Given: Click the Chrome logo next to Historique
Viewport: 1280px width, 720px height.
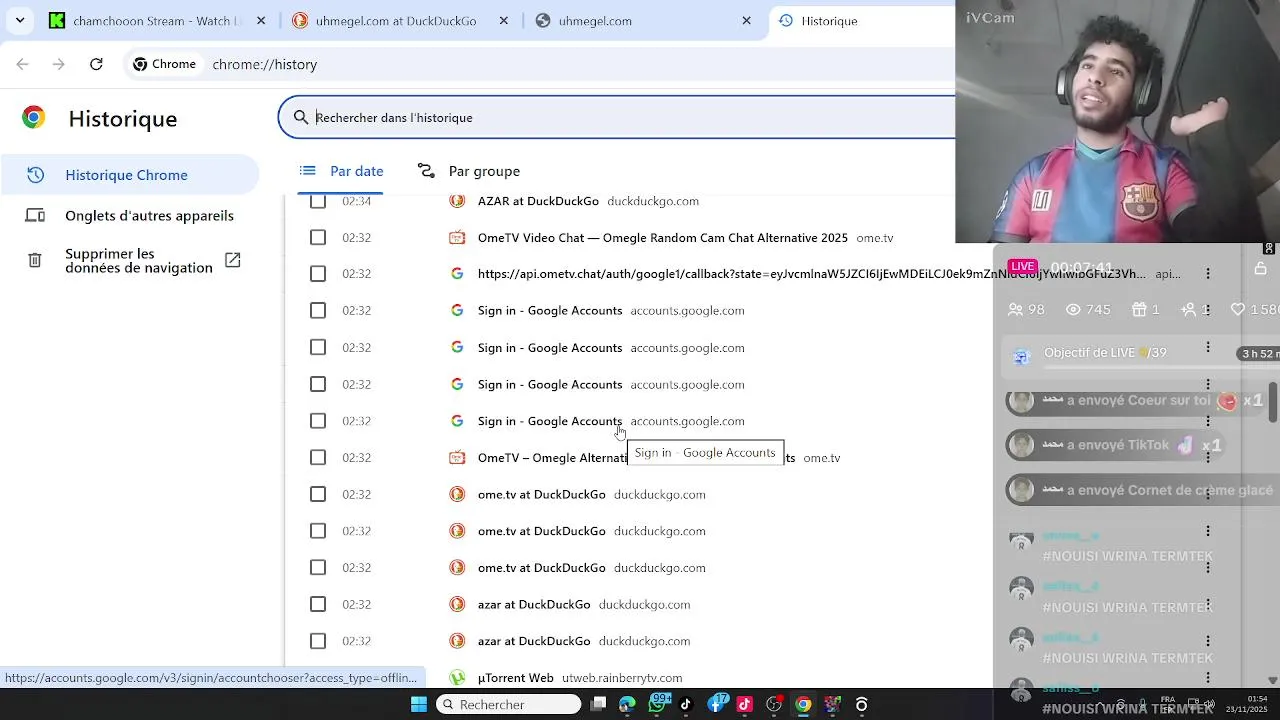Looking at the screenshot, I should point(34,118).
